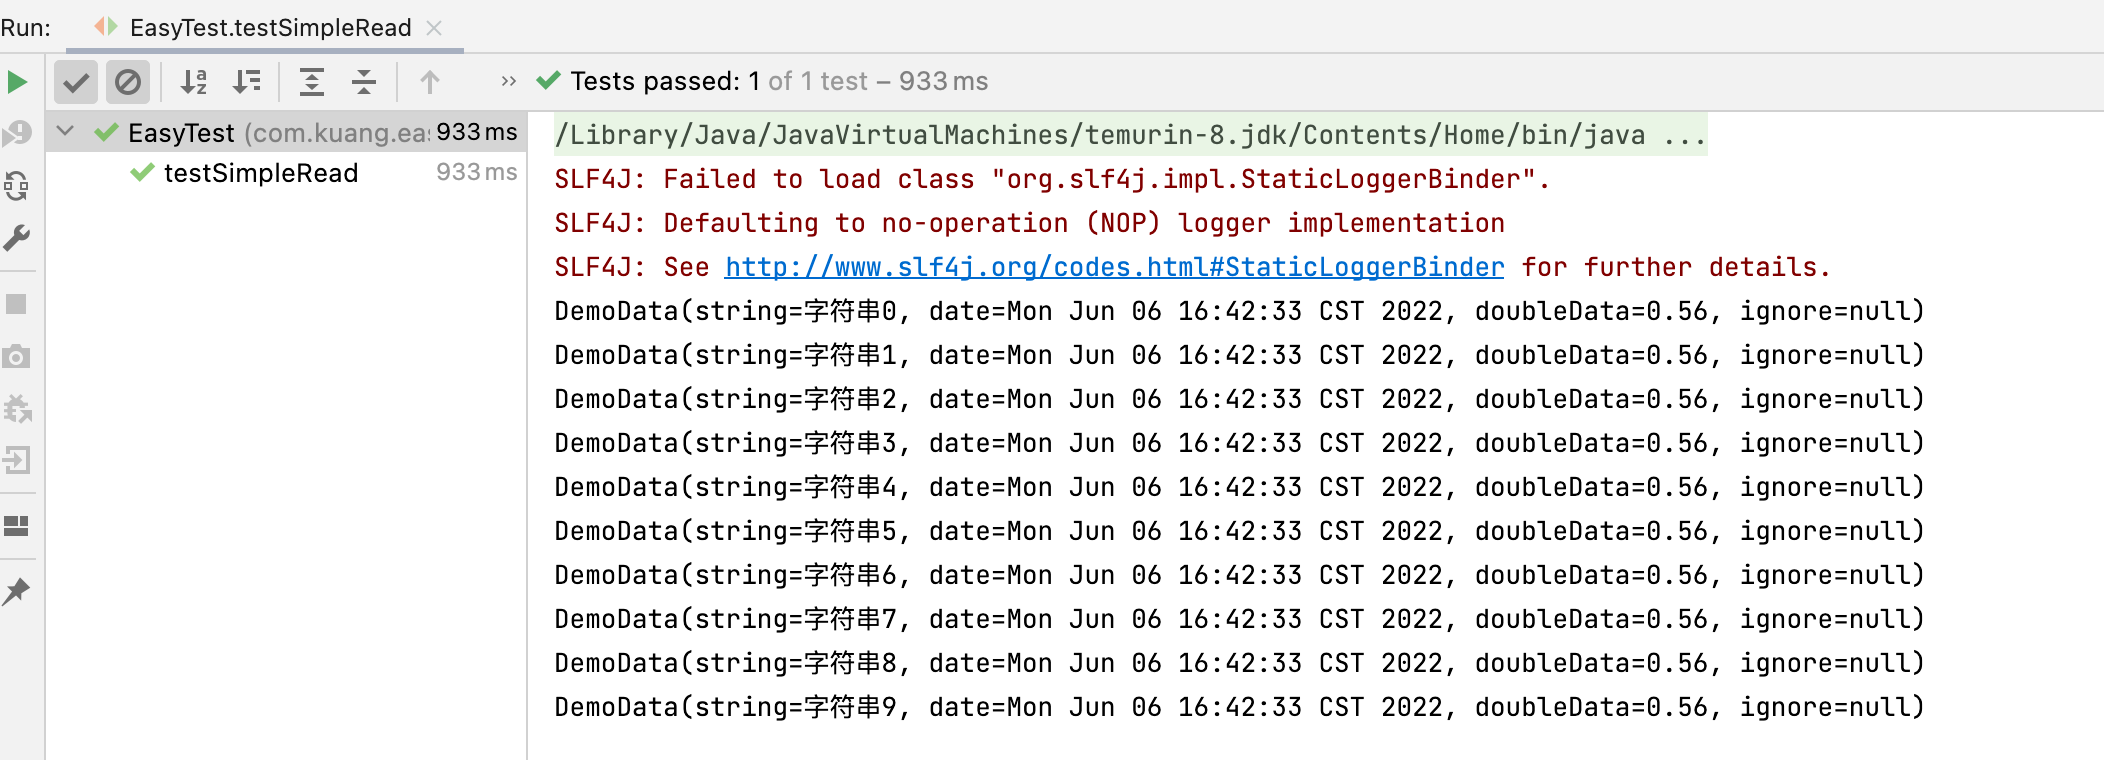Sort tests by duration
This screenshot has height=760, width=2104.
(246, 82)
